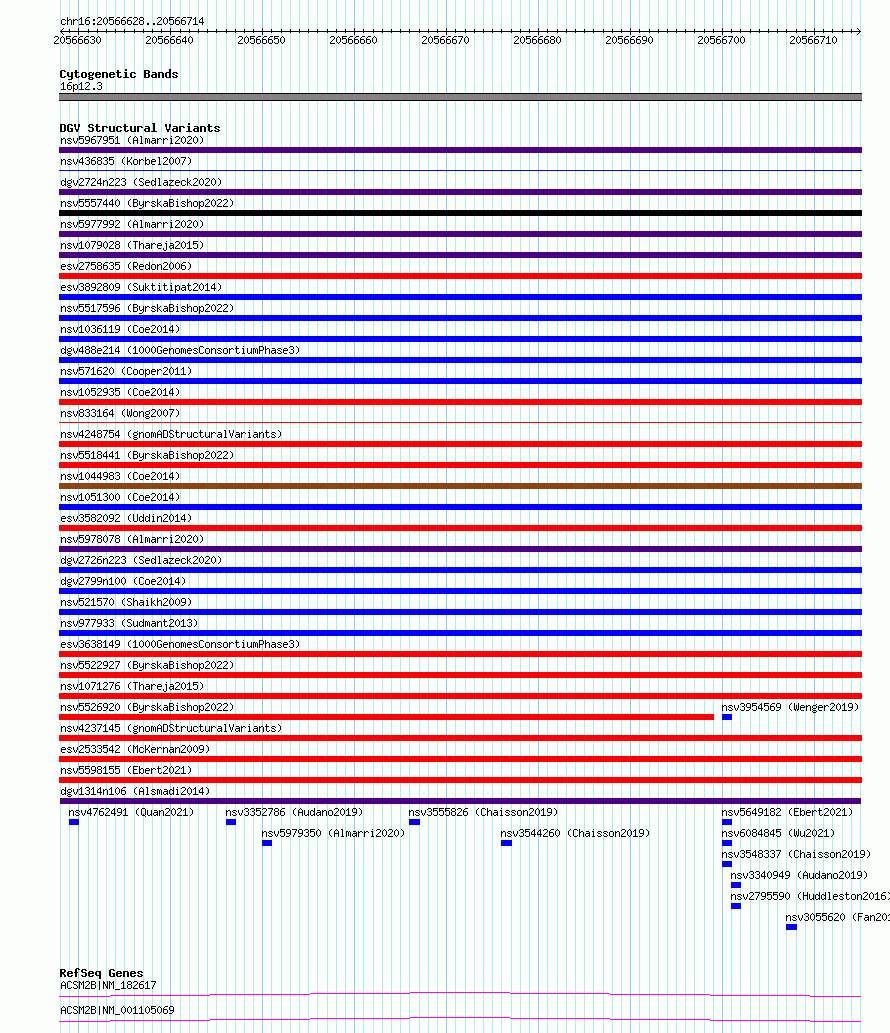
Task: Open dgv2726n223 (Sedlazeck2020) label
Action: point(141,561)
